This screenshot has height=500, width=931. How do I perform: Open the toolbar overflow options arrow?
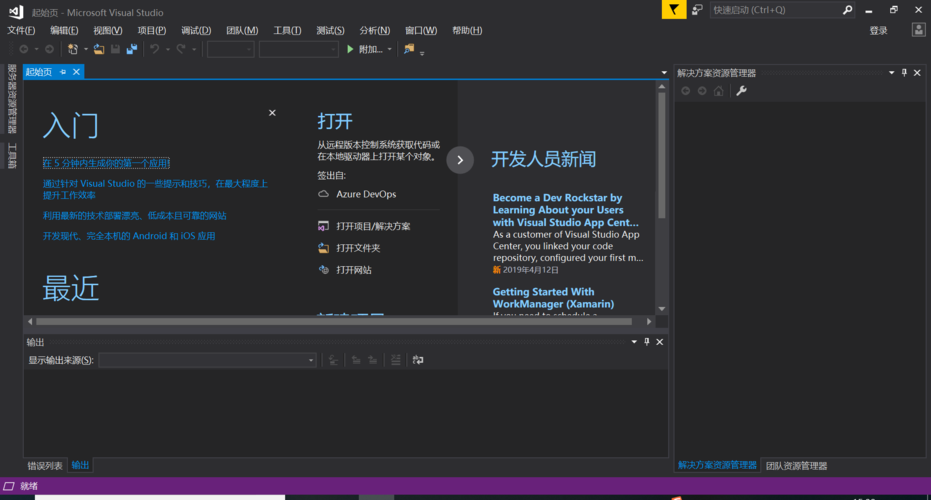click(x=422, y=53)
